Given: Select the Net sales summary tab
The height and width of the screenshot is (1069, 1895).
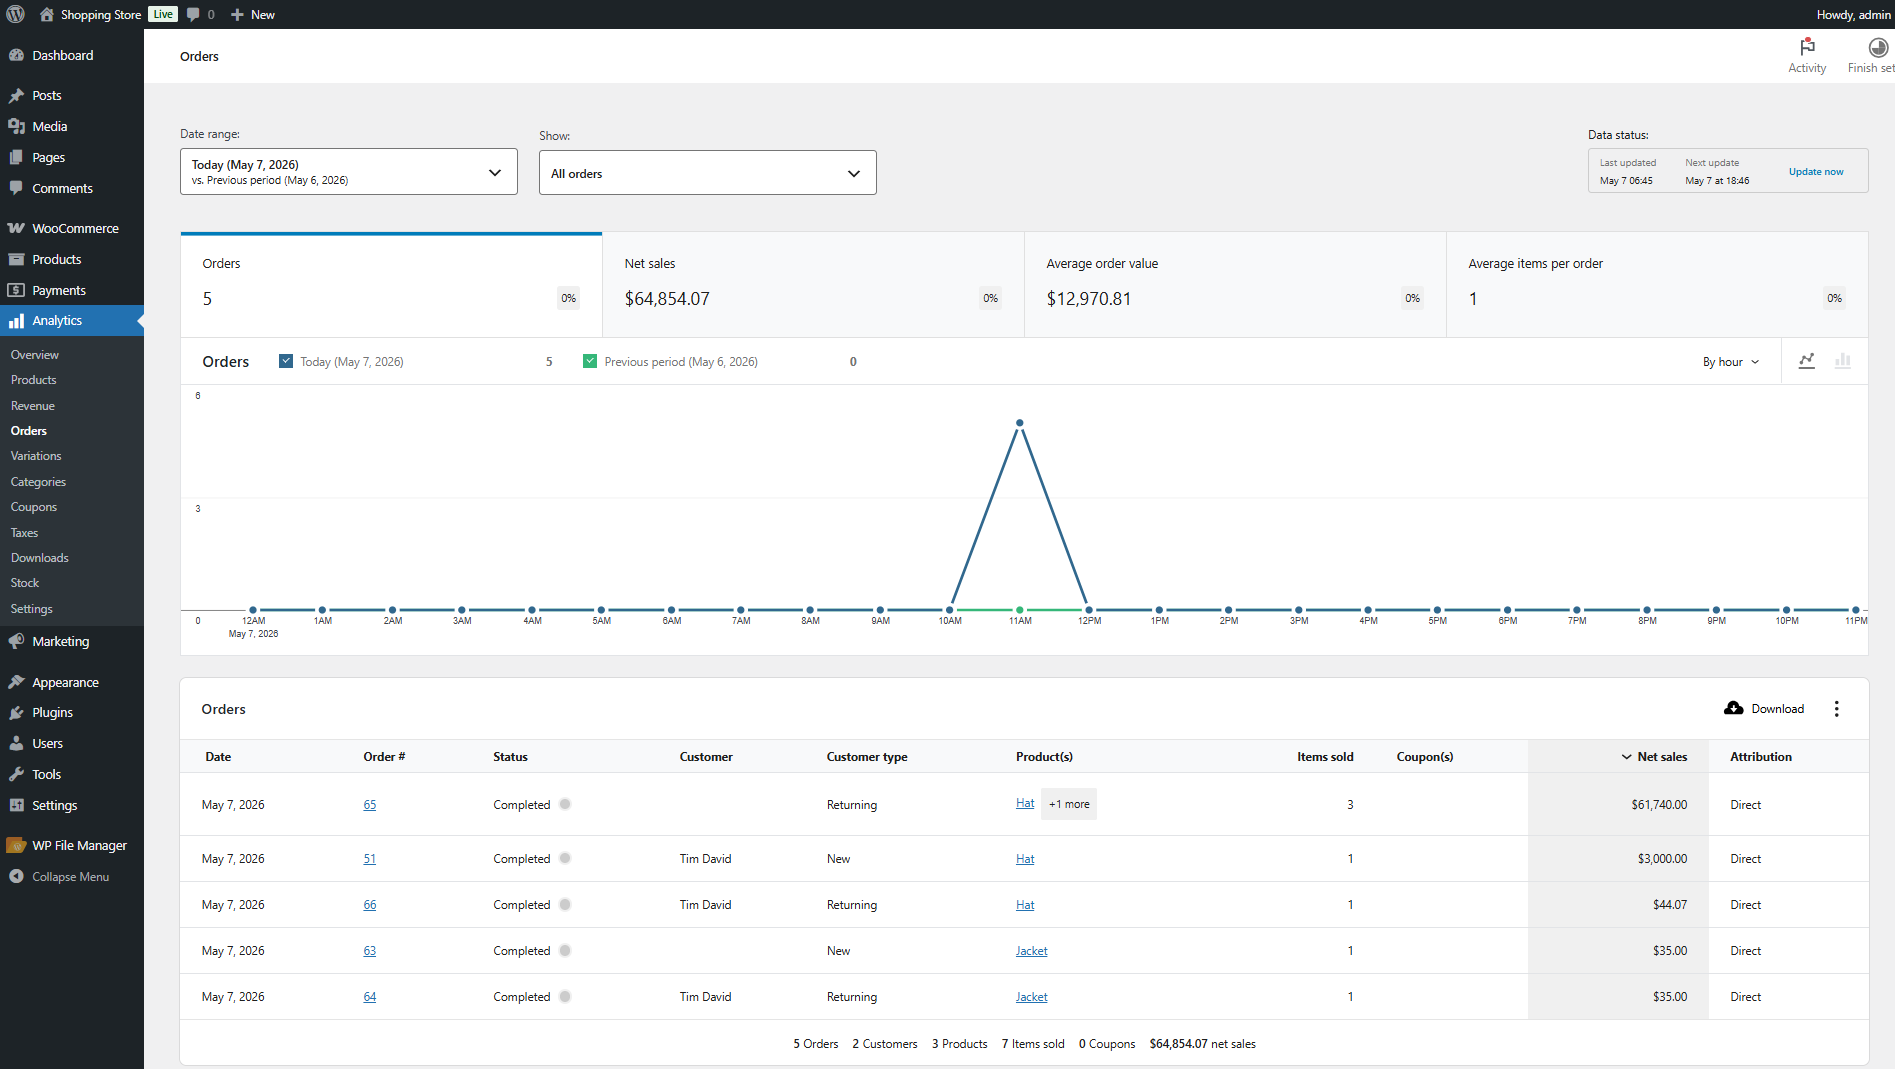Looking at the screenshot, I should (x=813, y=285).
